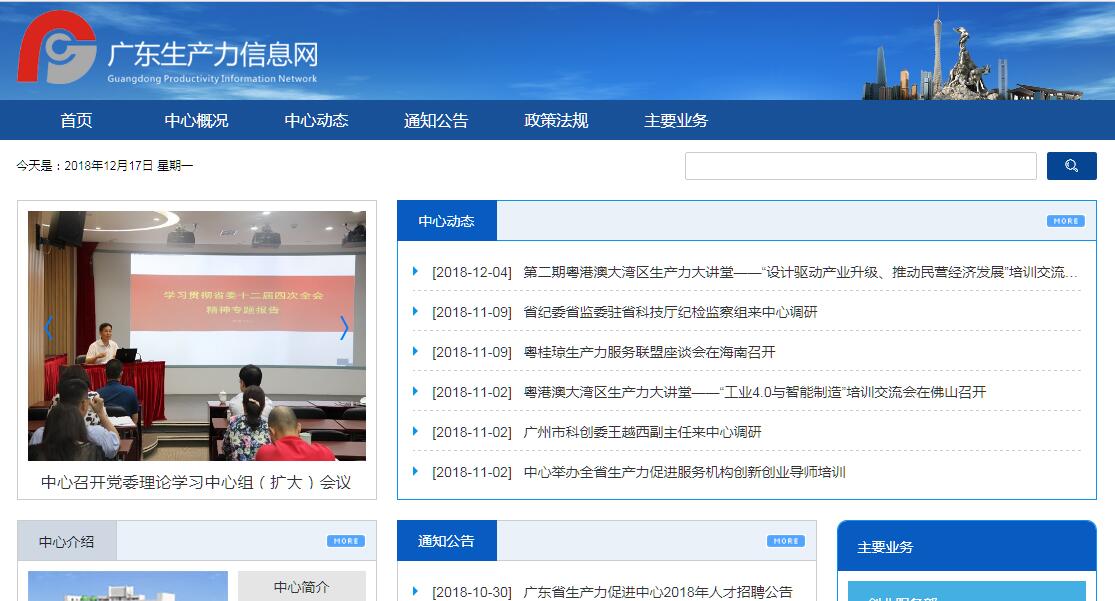Open 省纪委省监委驻省科技厅纪检监察组来中心调研 article

coord(670,312)
